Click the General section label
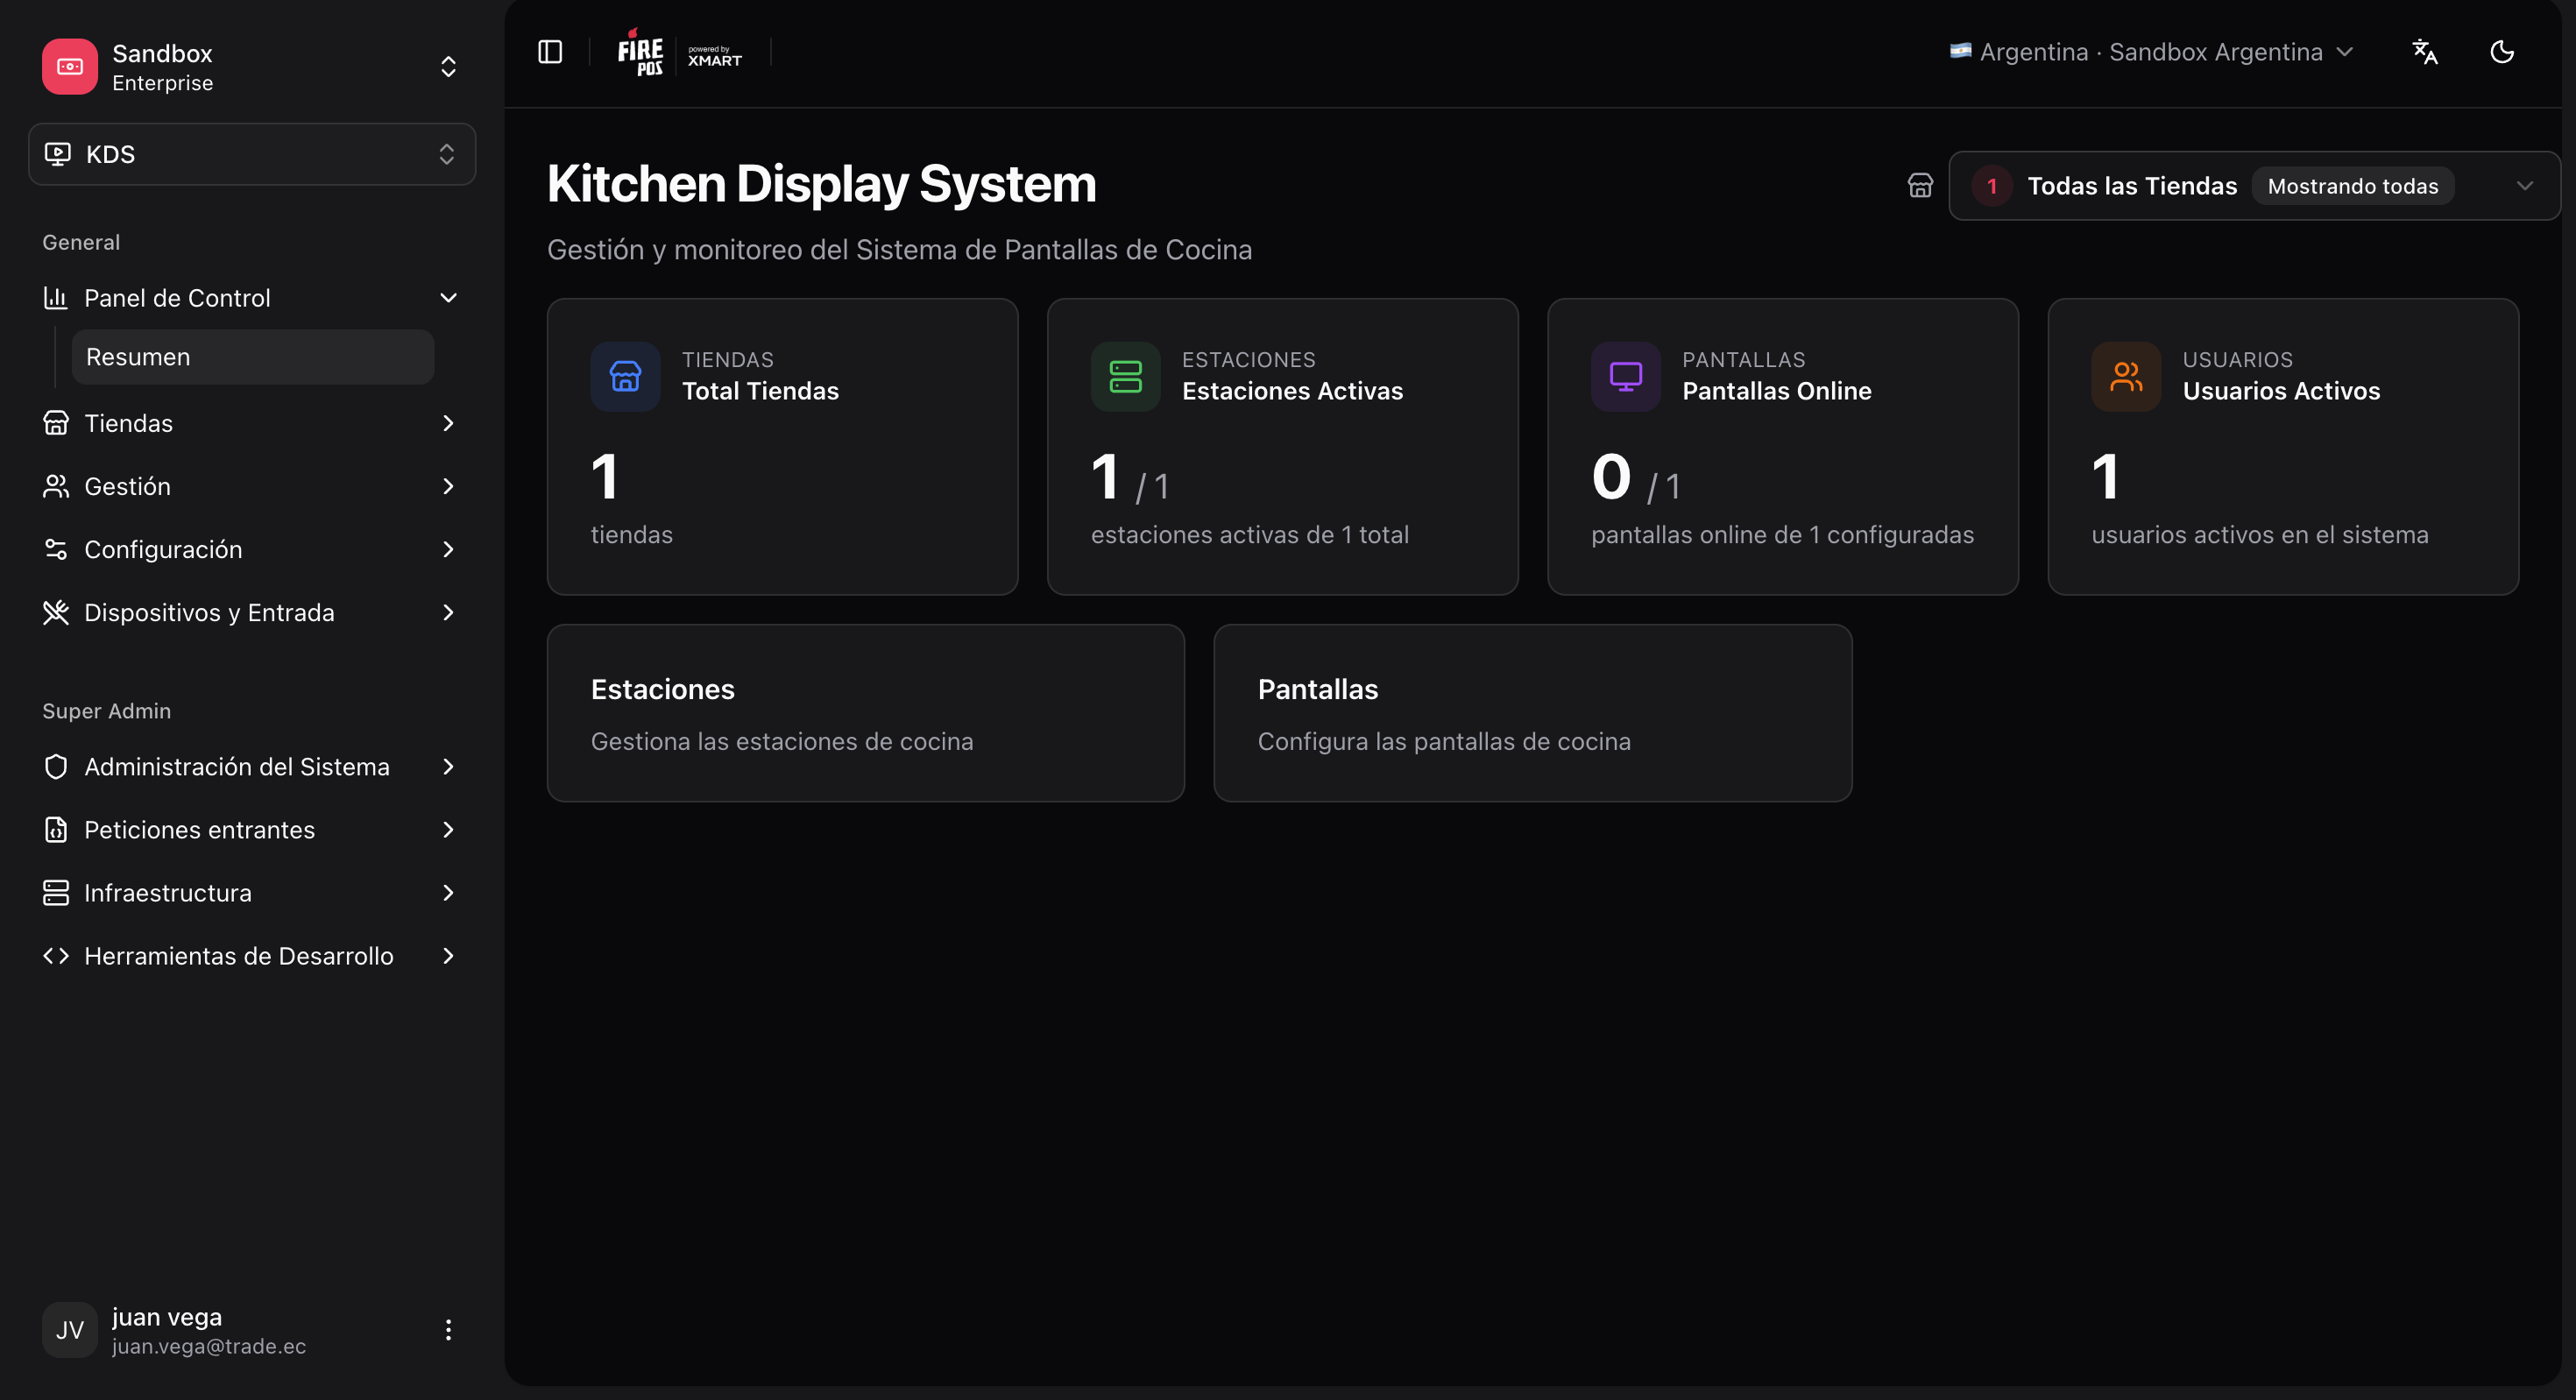This screenshot has height=1400, width=2576. click(x=81, y=242)
